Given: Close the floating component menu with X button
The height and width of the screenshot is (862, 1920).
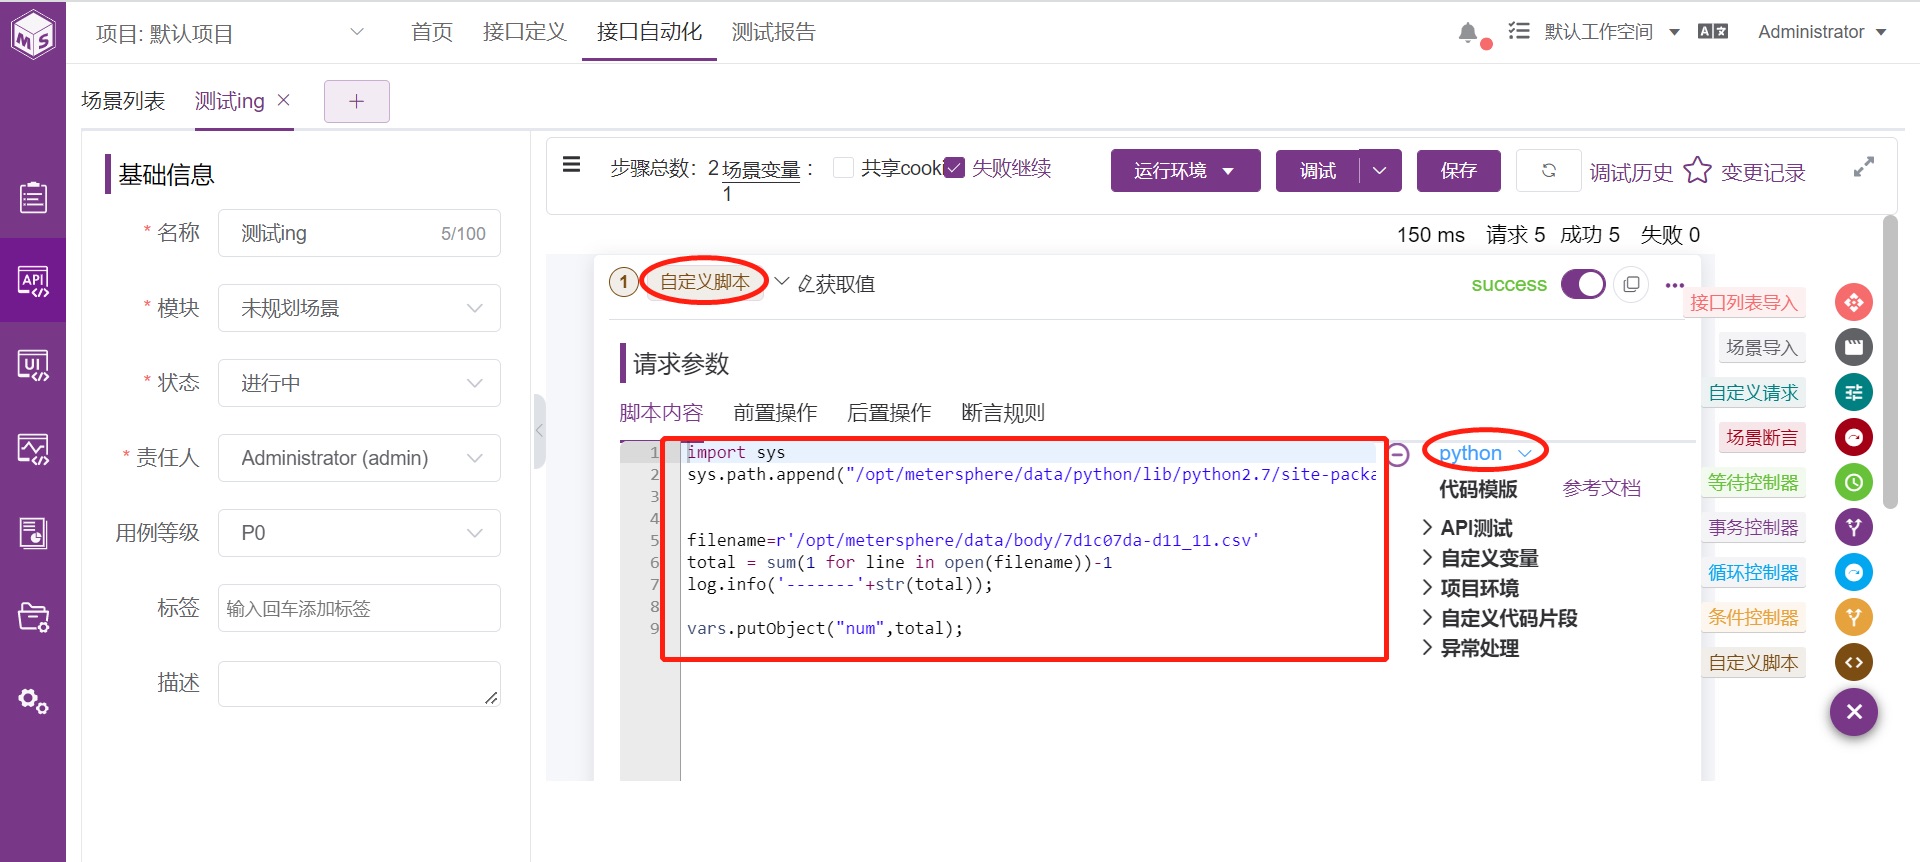Looking at the screenshot, I should point(1854,712).
